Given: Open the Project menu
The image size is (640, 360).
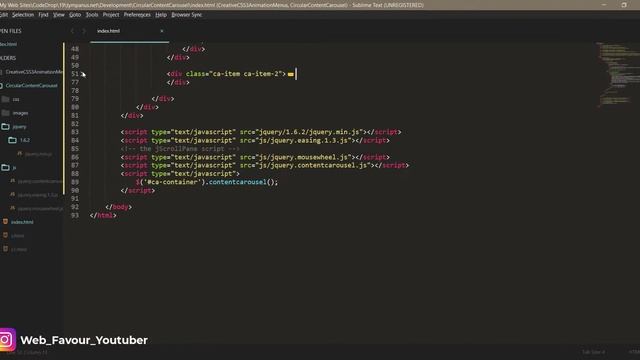Looking at the screenshot, I should [111, 15].
